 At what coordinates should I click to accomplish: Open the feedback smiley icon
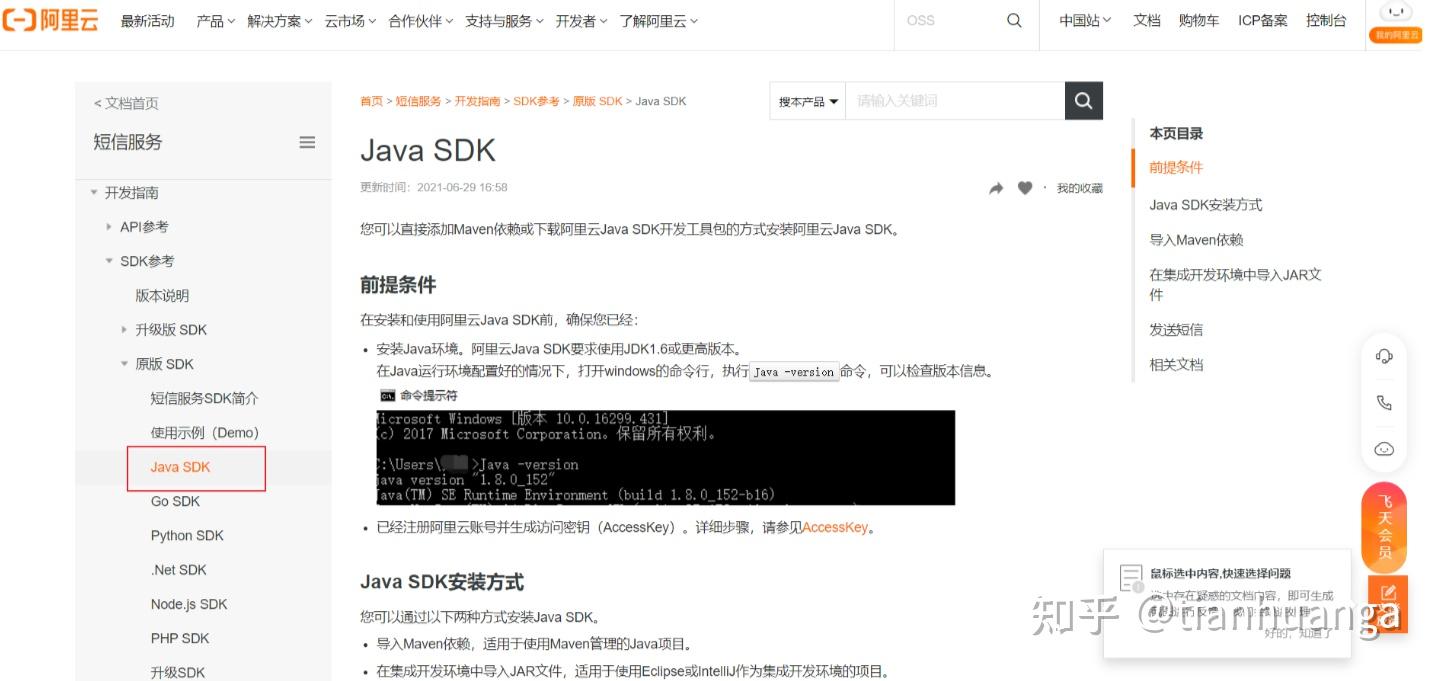(1383, 448)
